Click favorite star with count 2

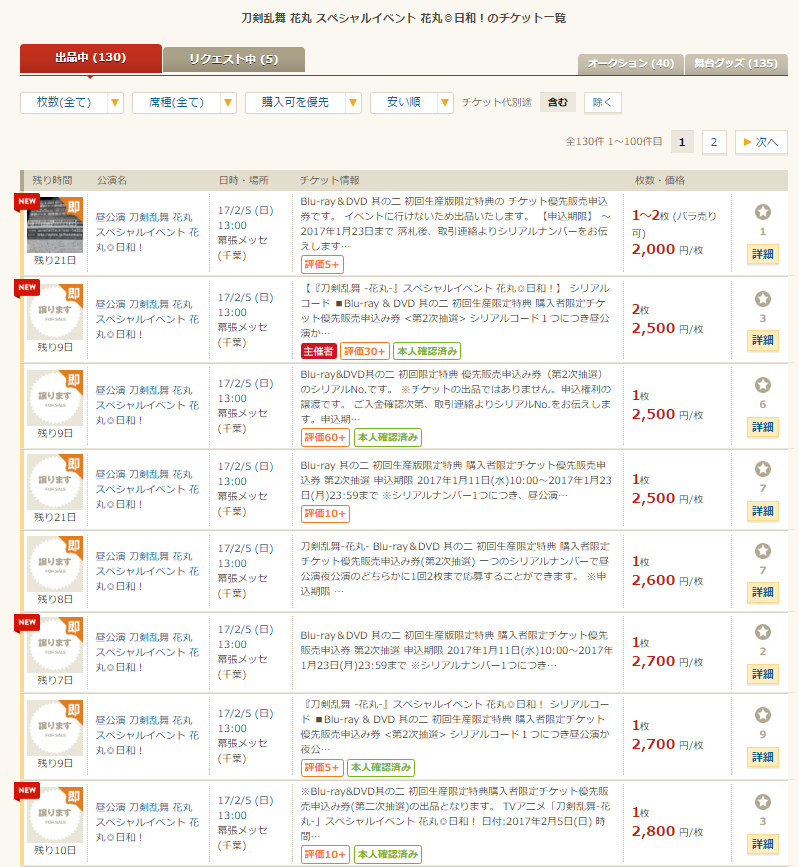(763, 632)
